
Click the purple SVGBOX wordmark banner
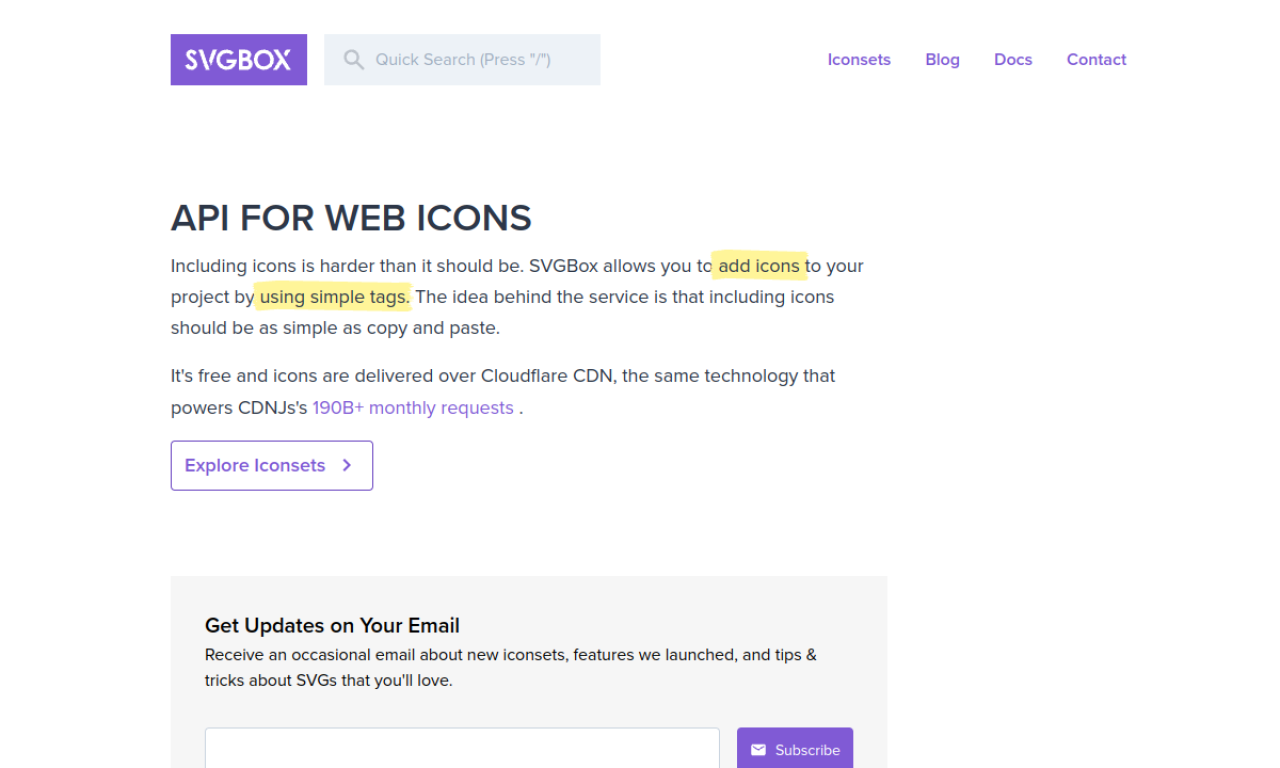238,59
